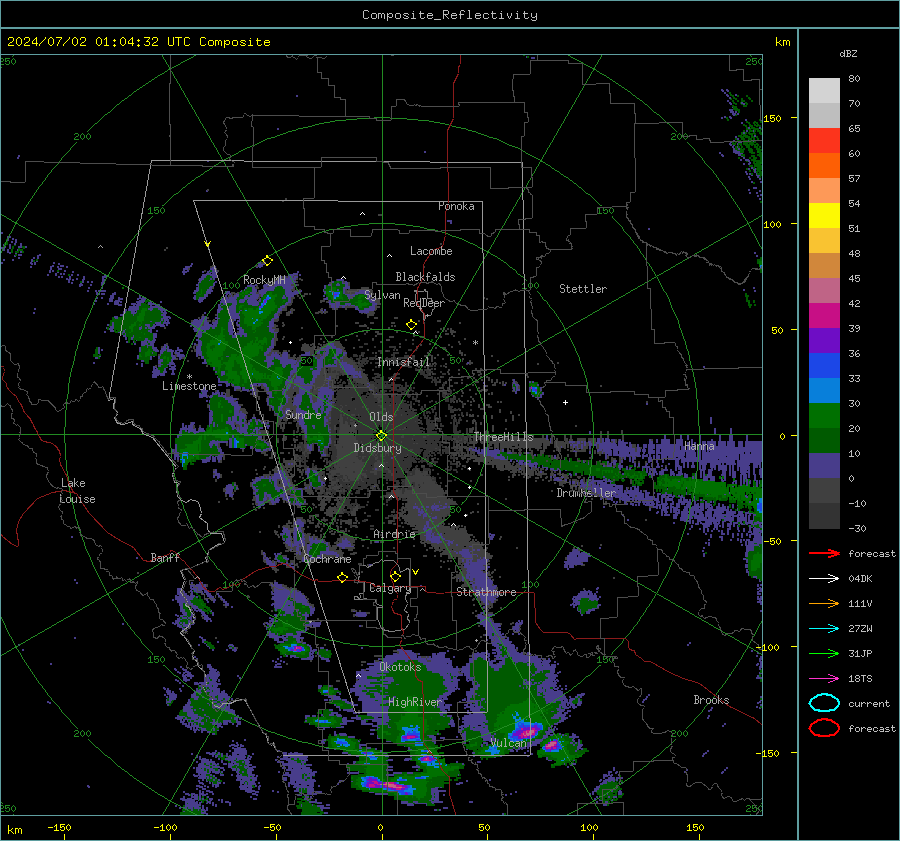Click the white asterisk above Limestone label
This screenshot has height=841, width=900.
189,377
